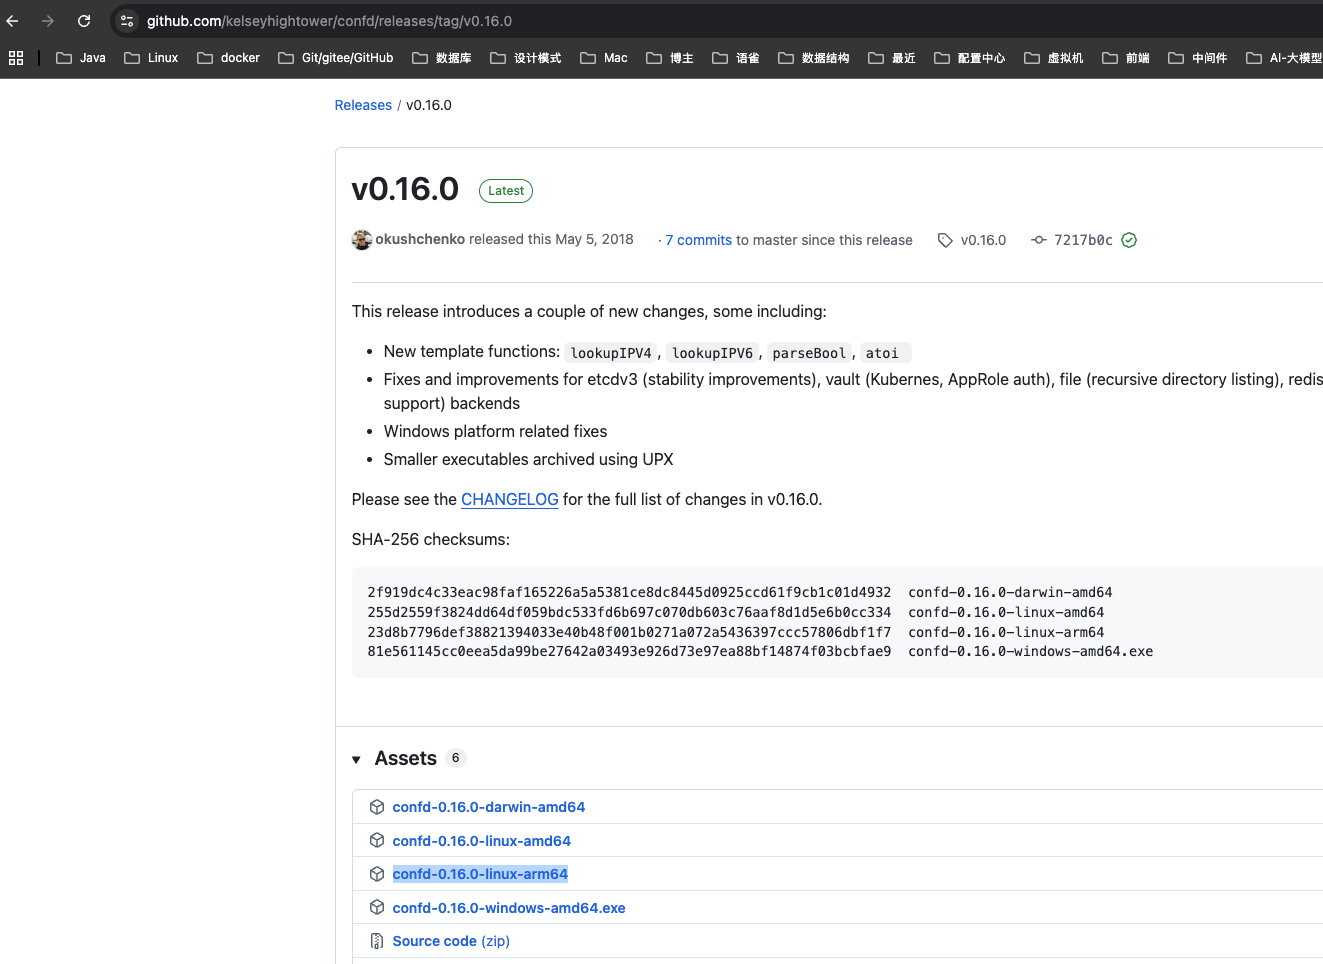The width and height of the screenshot is (1323, 964).
Task: Click package icon beside confd-0.16.0-linux-amd64
Action: pyautogui.click(x=377, y=841)
